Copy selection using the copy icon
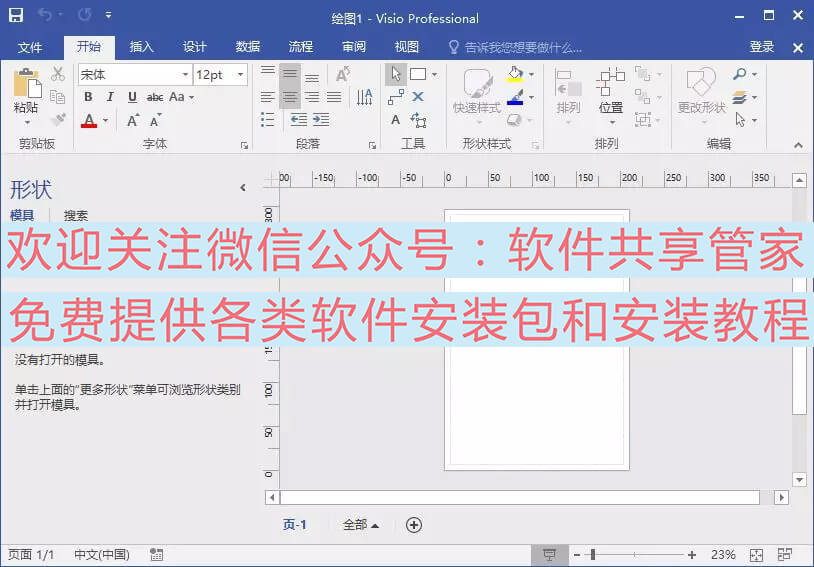The width and height of the screenshot is (814, 567). coord(58,97)
